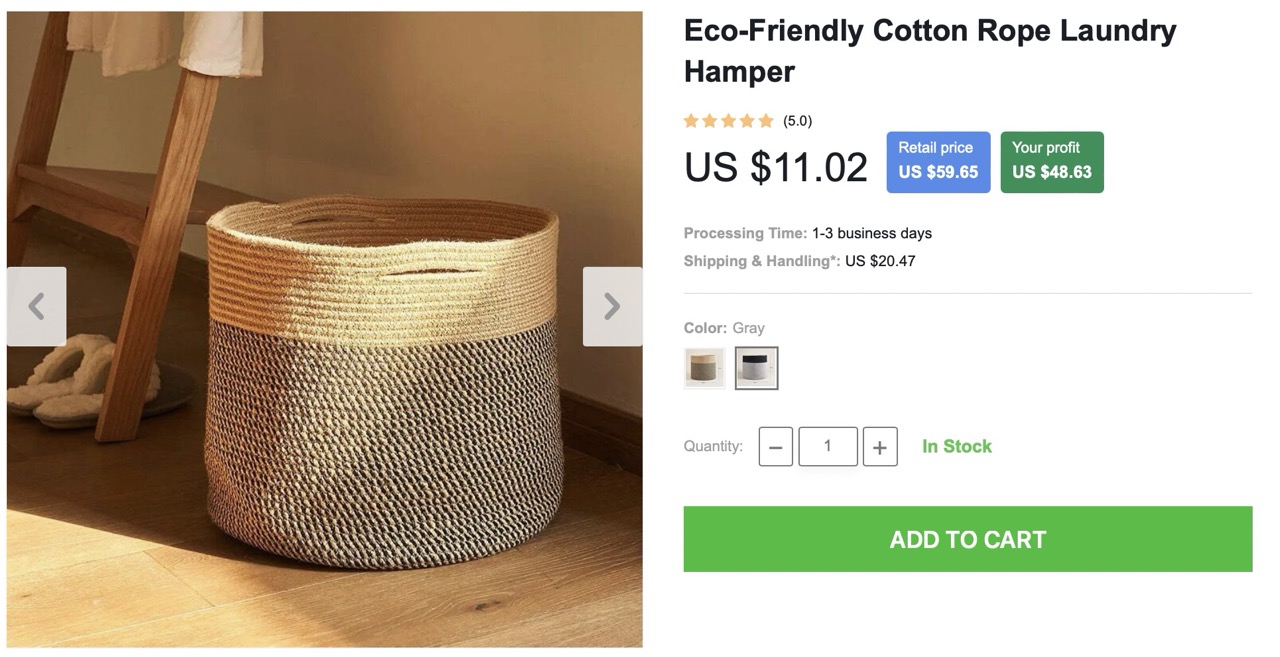Click the Quantity label
This screenshot has height=657, width=1280.
[x=713, y=446]
